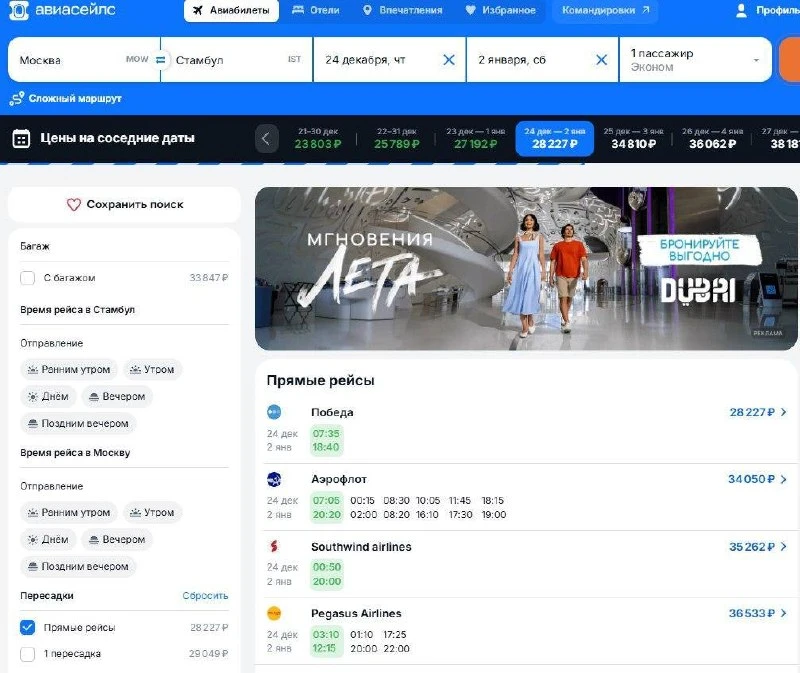Click the Победа airline logo
This screenshot has height=673, width=800.
pyautogui.click(x=274, y=412)
